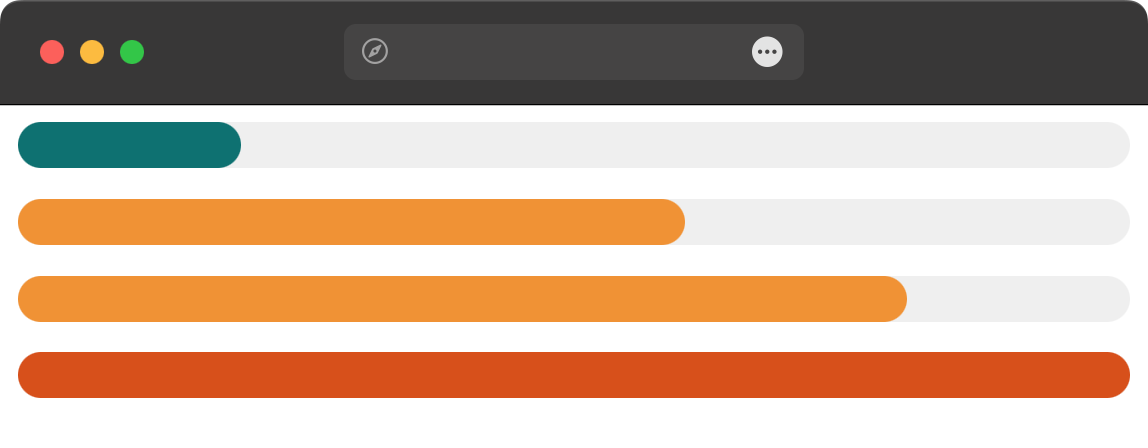The image size is (1148, 448).
Task: Click left start of teal bar
Action: [x=31, y=145]
